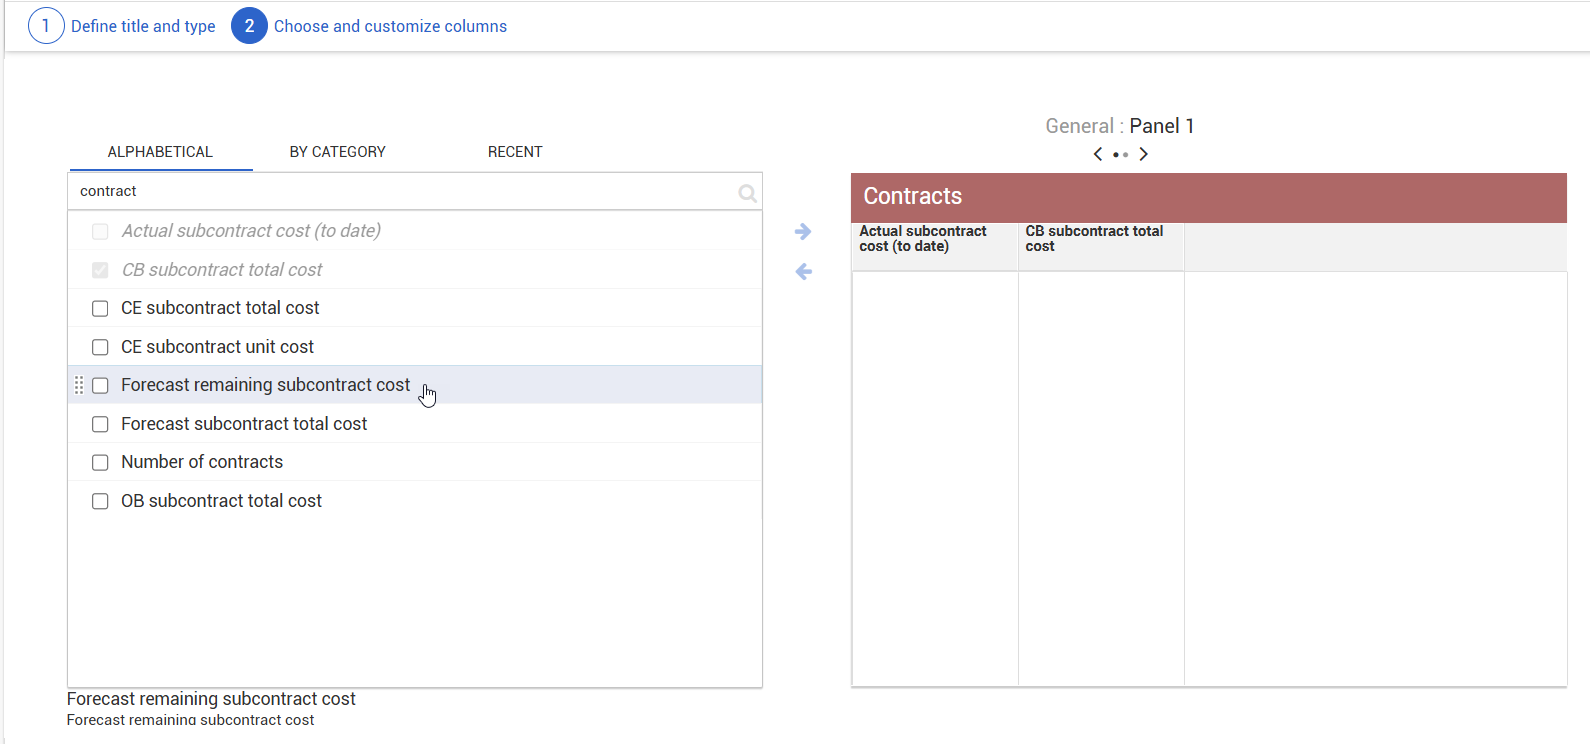Image resolution: width=1590 pixels, height=744 pixels.
Task: Click the right arrow to add column
Action: 803,232
